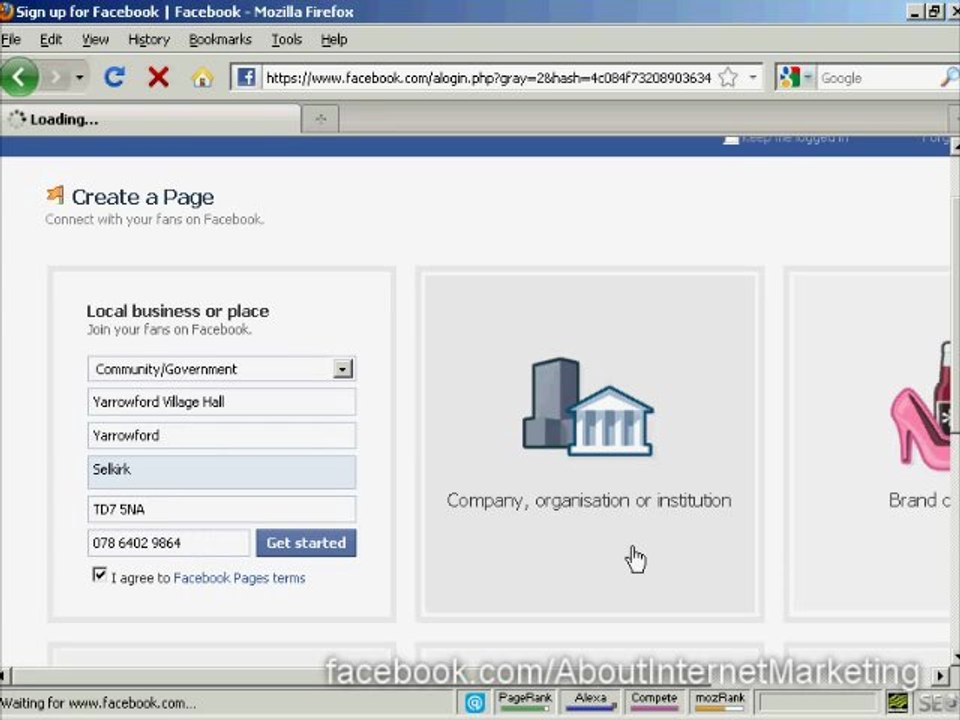Viewport: 960px width, 720px height.
Task: Click the URL address field
Action: pos(488,78)
